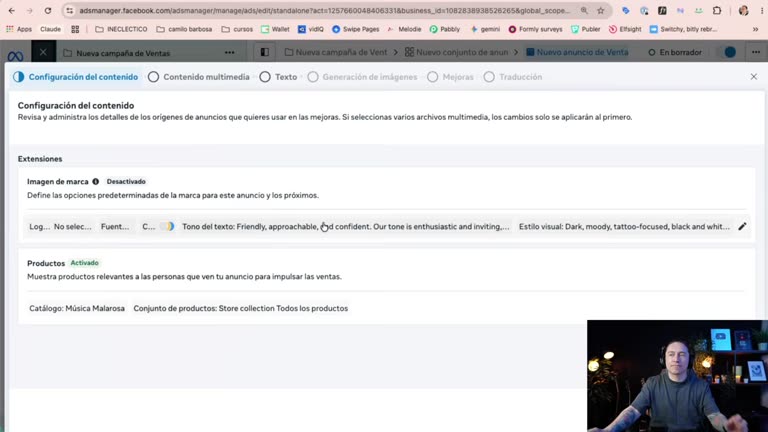Screen dimensions: 768x432
Task: Open browser extensions puzzle icon
Action: pyautogui.click(x=717, y=10)
